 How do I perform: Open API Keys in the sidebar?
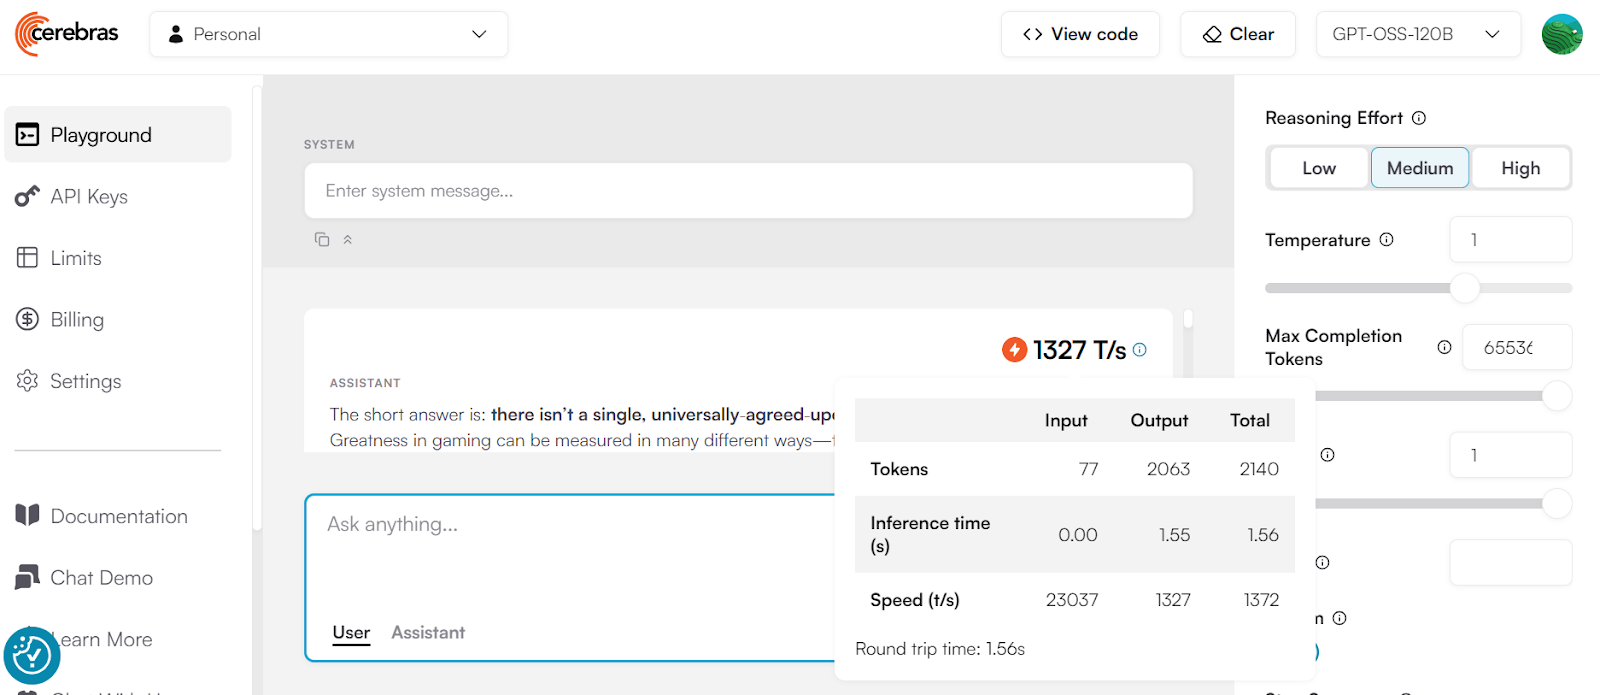89,197
